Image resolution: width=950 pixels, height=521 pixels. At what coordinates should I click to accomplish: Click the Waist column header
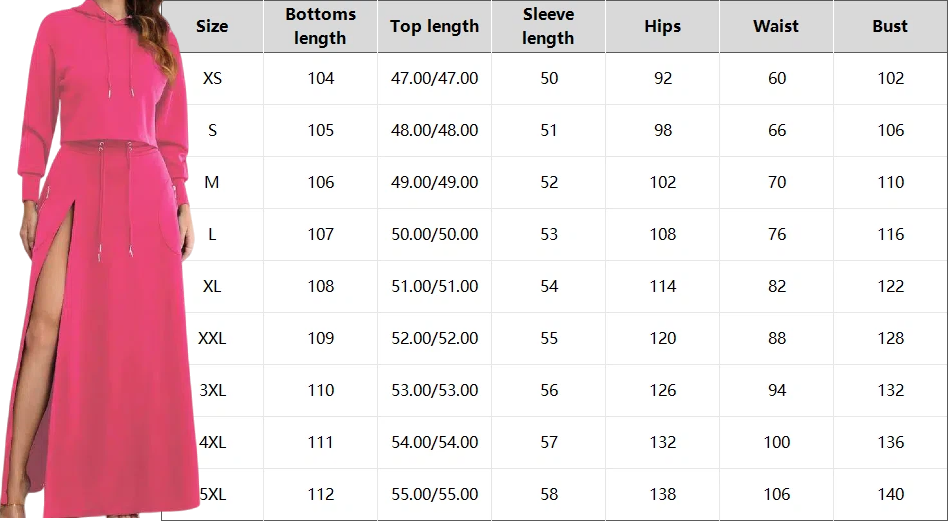(776, 26)
